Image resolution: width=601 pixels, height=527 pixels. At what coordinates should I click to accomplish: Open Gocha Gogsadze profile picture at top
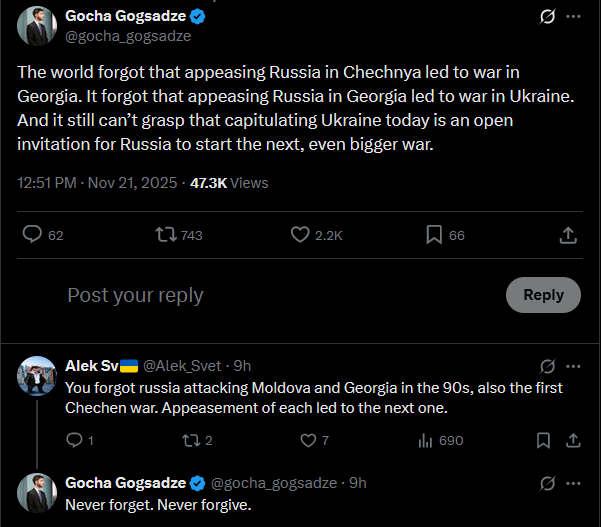37,26
